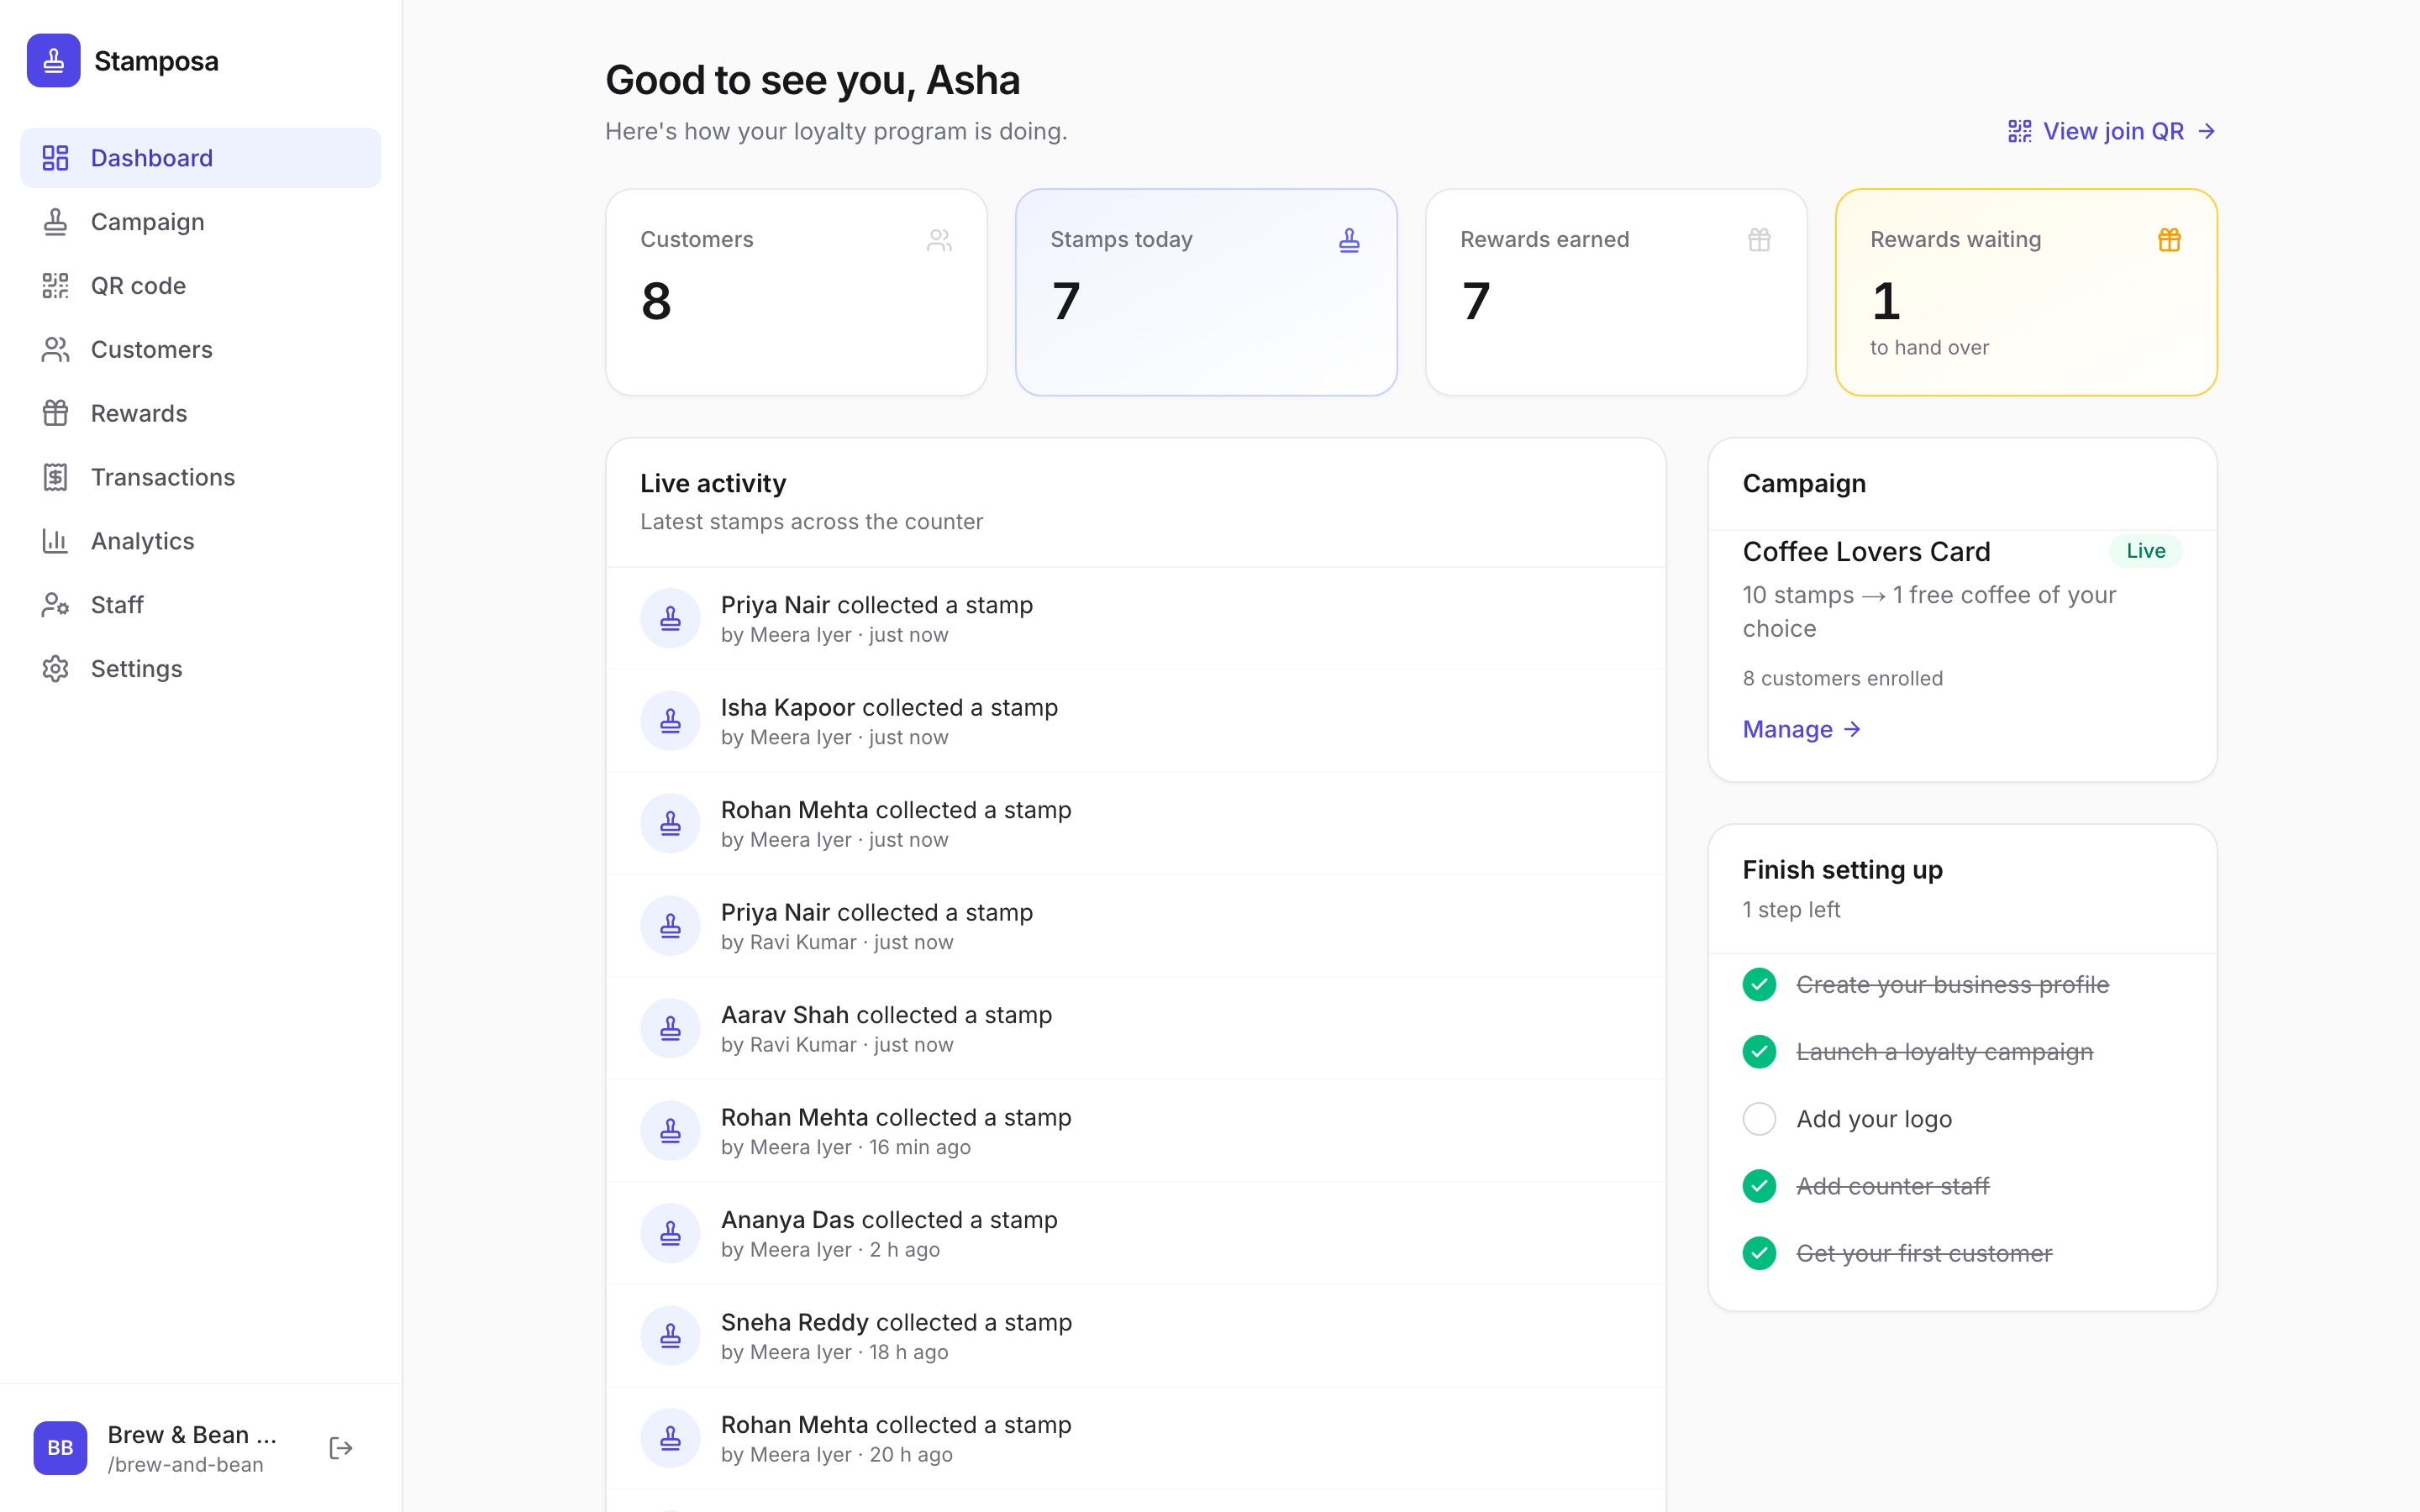This screenshot has height=1512, width=2420.
Task: Click "Priya Nair collected a stamp" by Ravi Kumar
Action: [x=1135, y=926]
